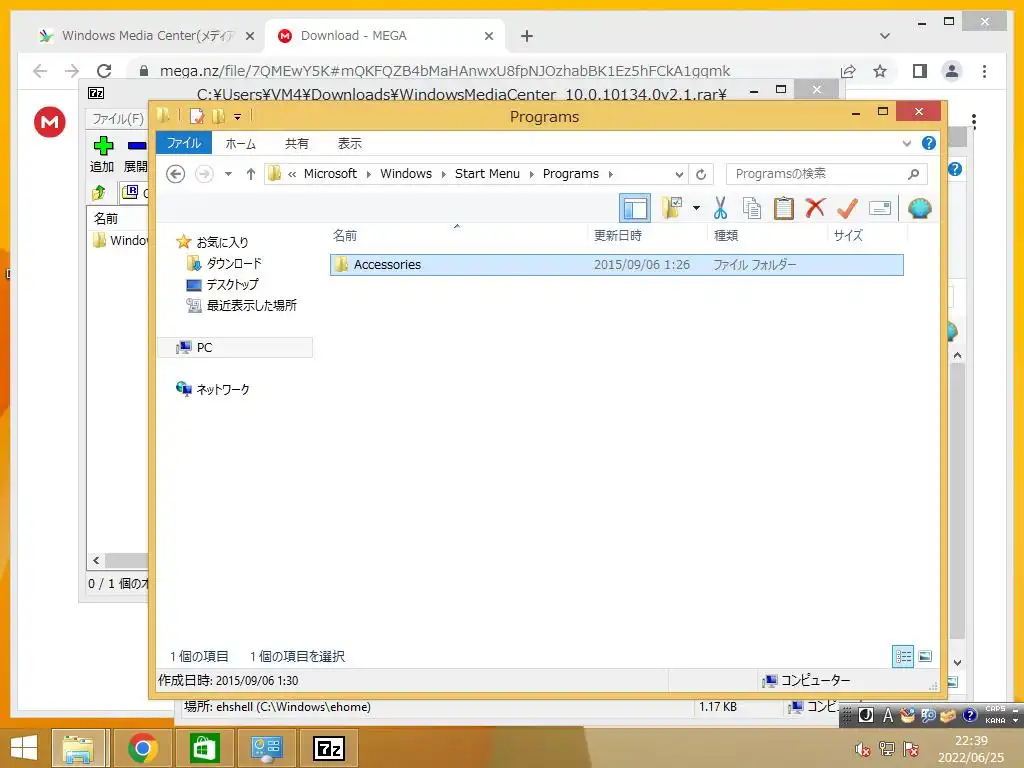
Task: Click the Properties quick access icon in title bar
Action: click(197, 116)
